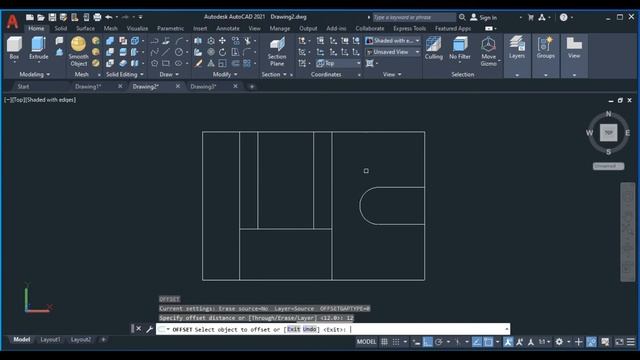Open the 'Shaded with e...' visual style dropdown
This screenshot has width=640, height=360.
(x=393, y=41)
